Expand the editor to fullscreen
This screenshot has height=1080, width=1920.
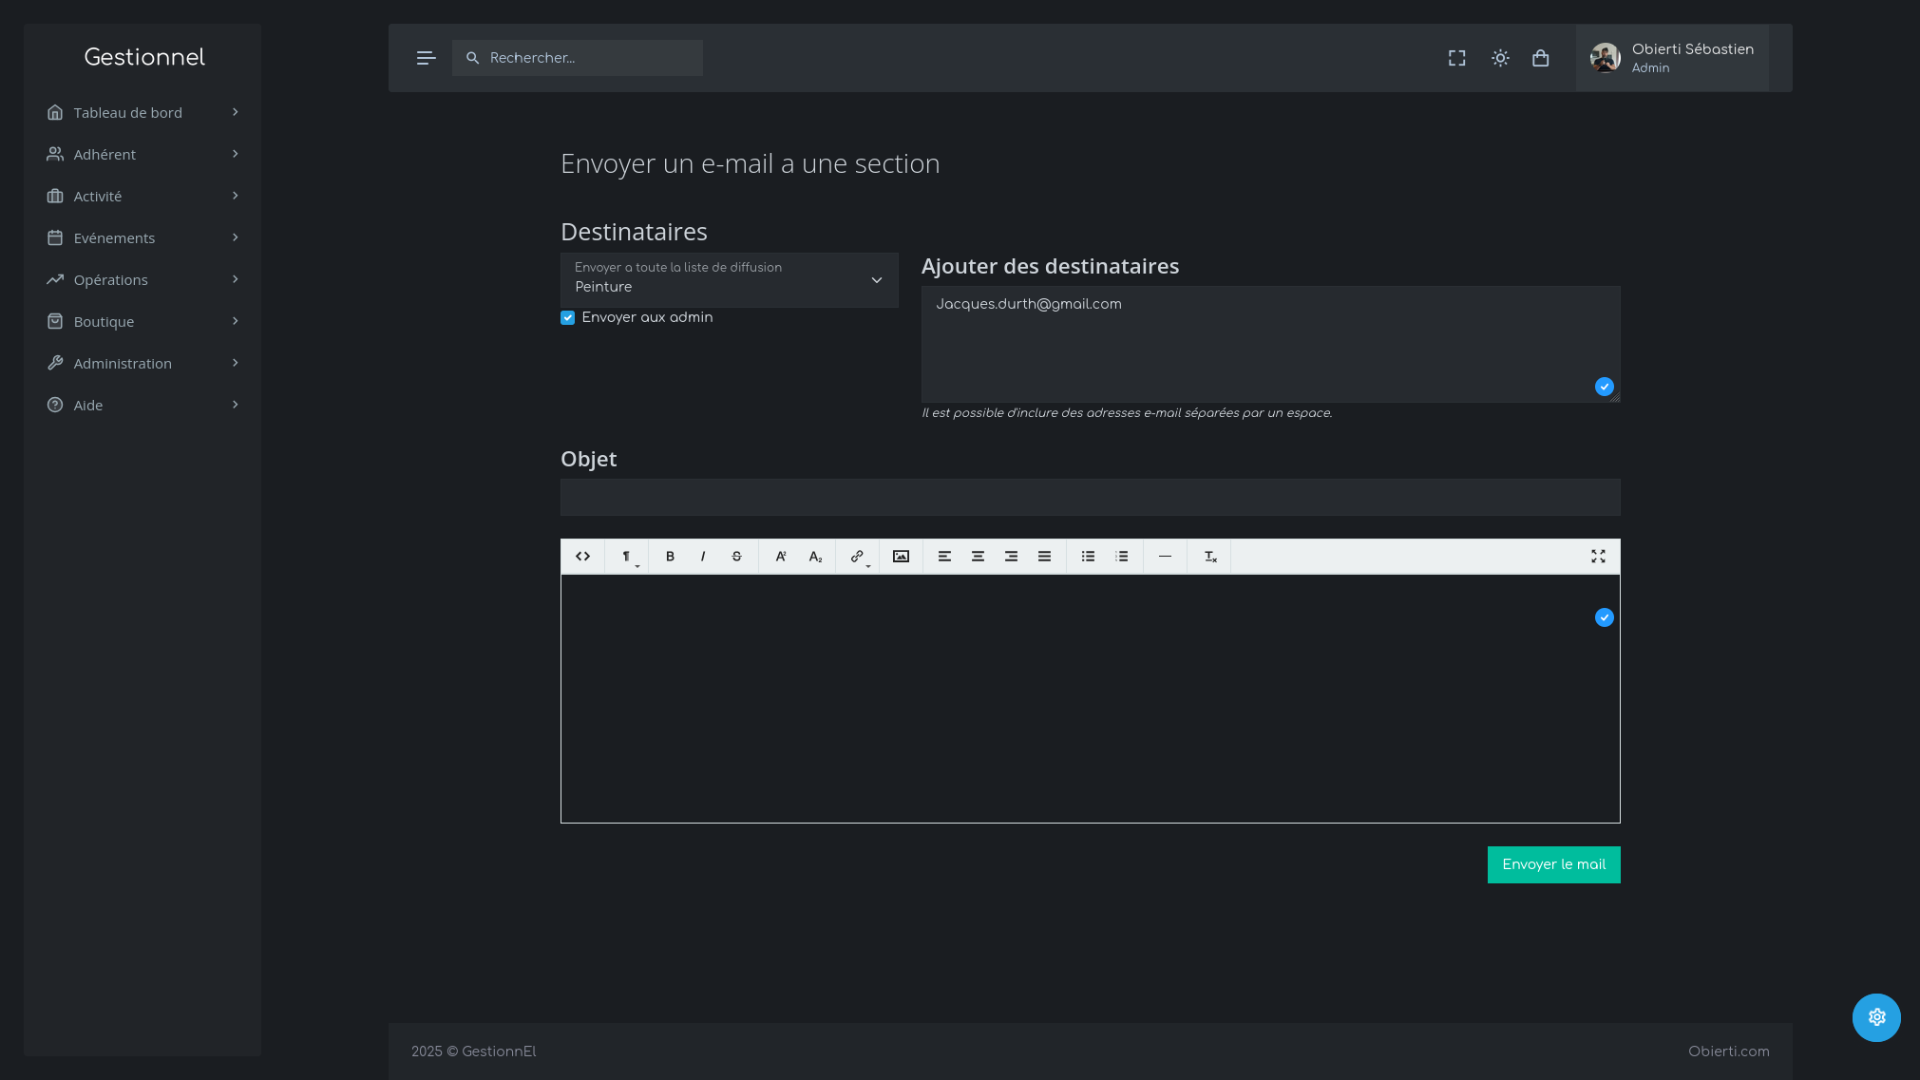(1598, 557)
